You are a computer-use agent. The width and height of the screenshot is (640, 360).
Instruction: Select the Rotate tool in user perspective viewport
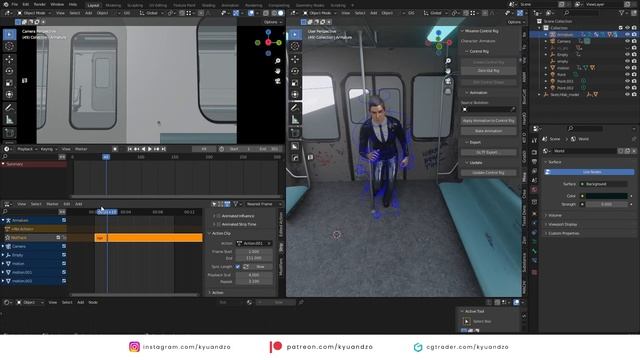pyautogui.click(x=295, y=71)
